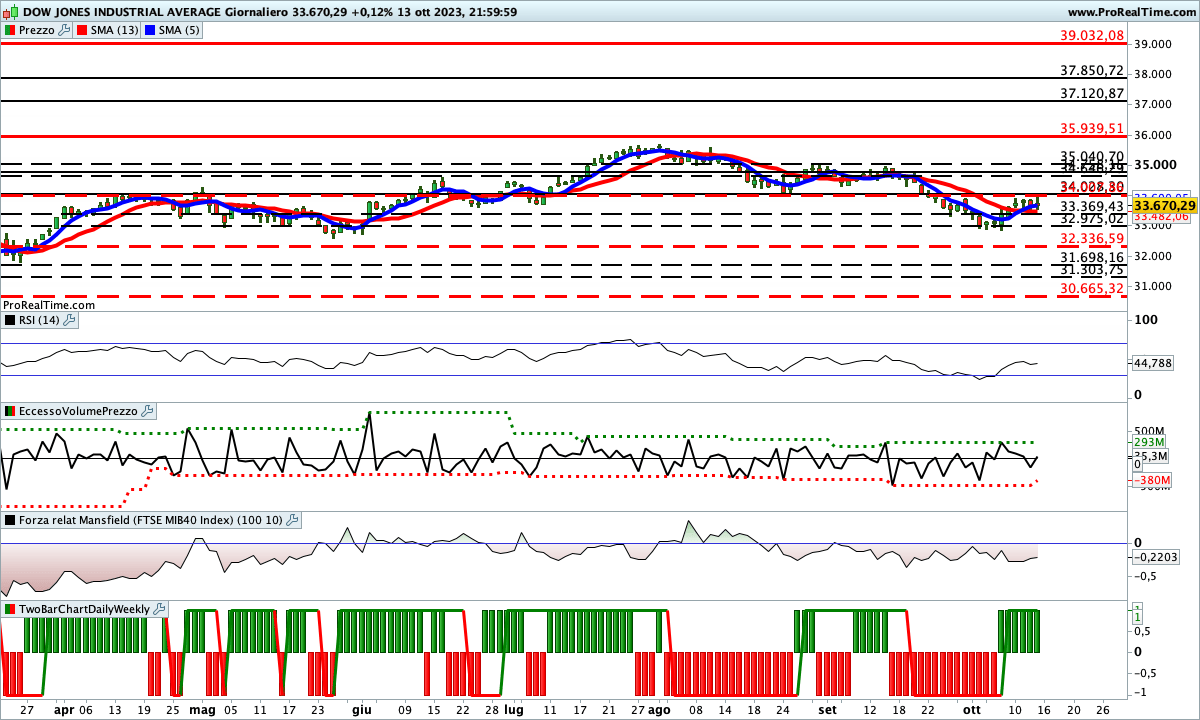The width and height of the screenshot is (1200, 720).
Task: Click the mini indicator icon beside EccessoVolumePrezzo
Action: pyautogui.click(x=9, y=411)
